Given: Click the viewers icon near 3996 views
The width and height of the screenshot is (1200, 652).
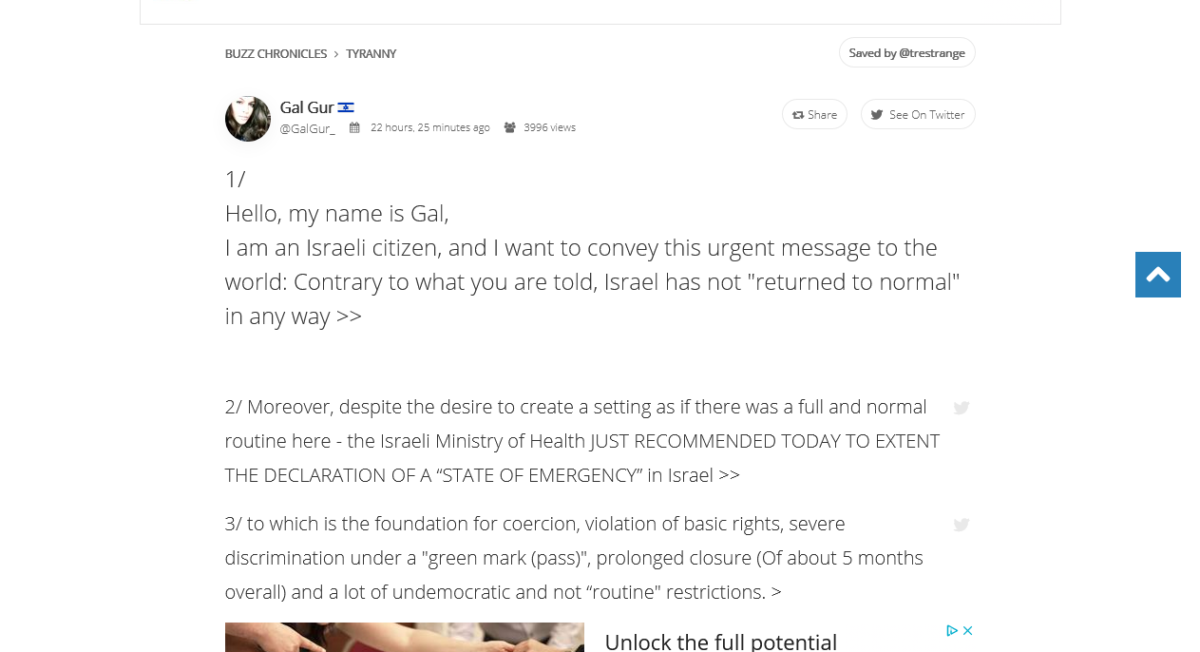Looking at the screenshot, I should point(510,128).
